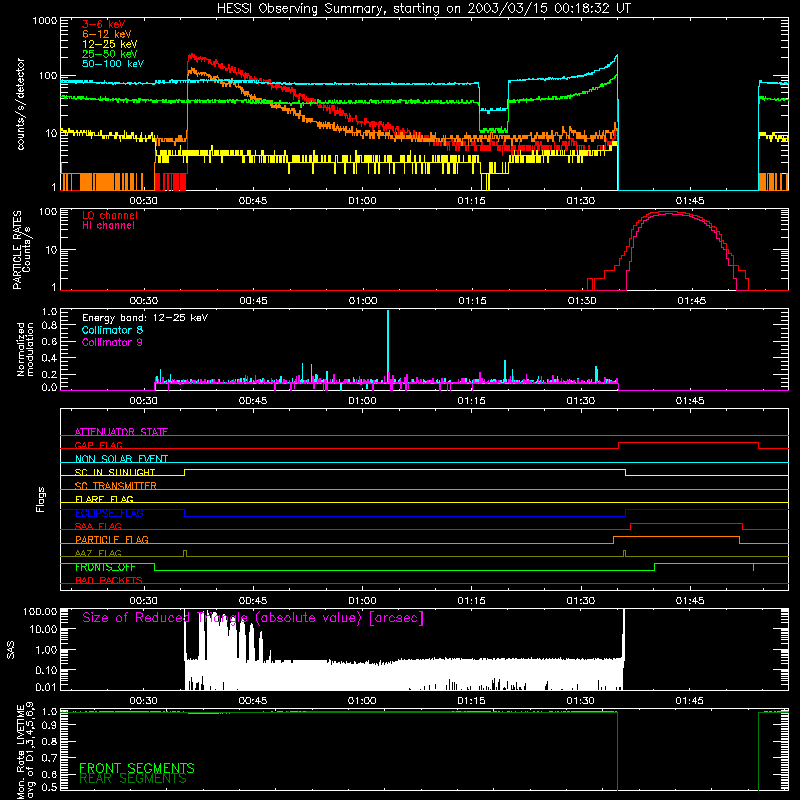
Task: Select the Collimator 8 legend label
Action: tap(112, 330)
